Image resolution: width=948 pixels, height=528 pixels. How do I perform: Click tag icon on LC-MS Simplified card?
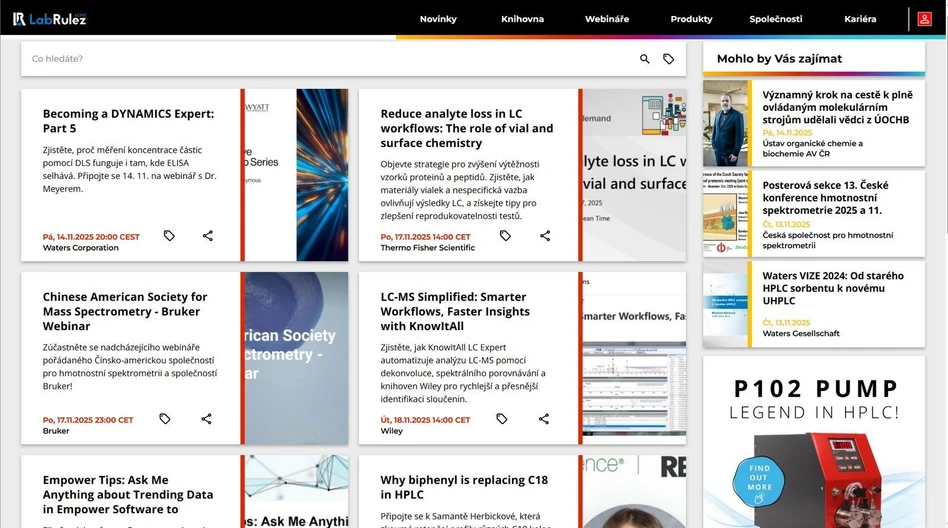click(502, 419)
